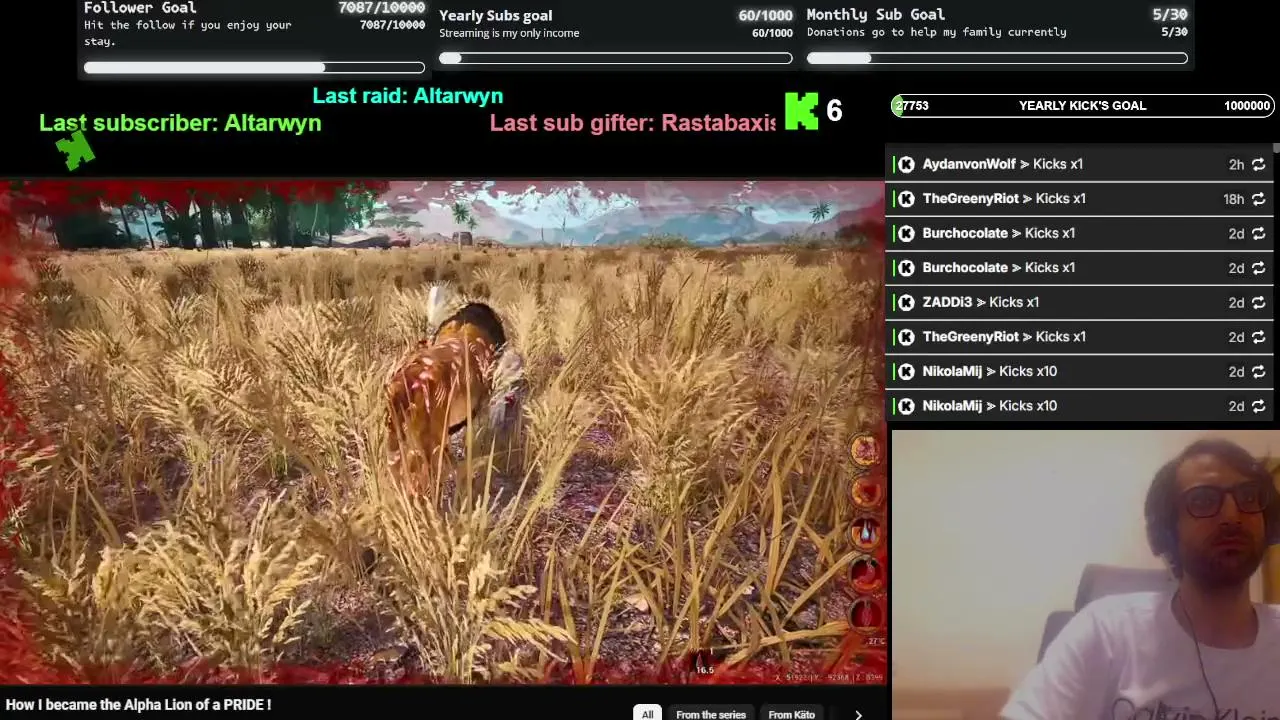Click the repeat icon in ZADDi3's row
Viewport: 1280px width, 720px height.
point(1258,302)
